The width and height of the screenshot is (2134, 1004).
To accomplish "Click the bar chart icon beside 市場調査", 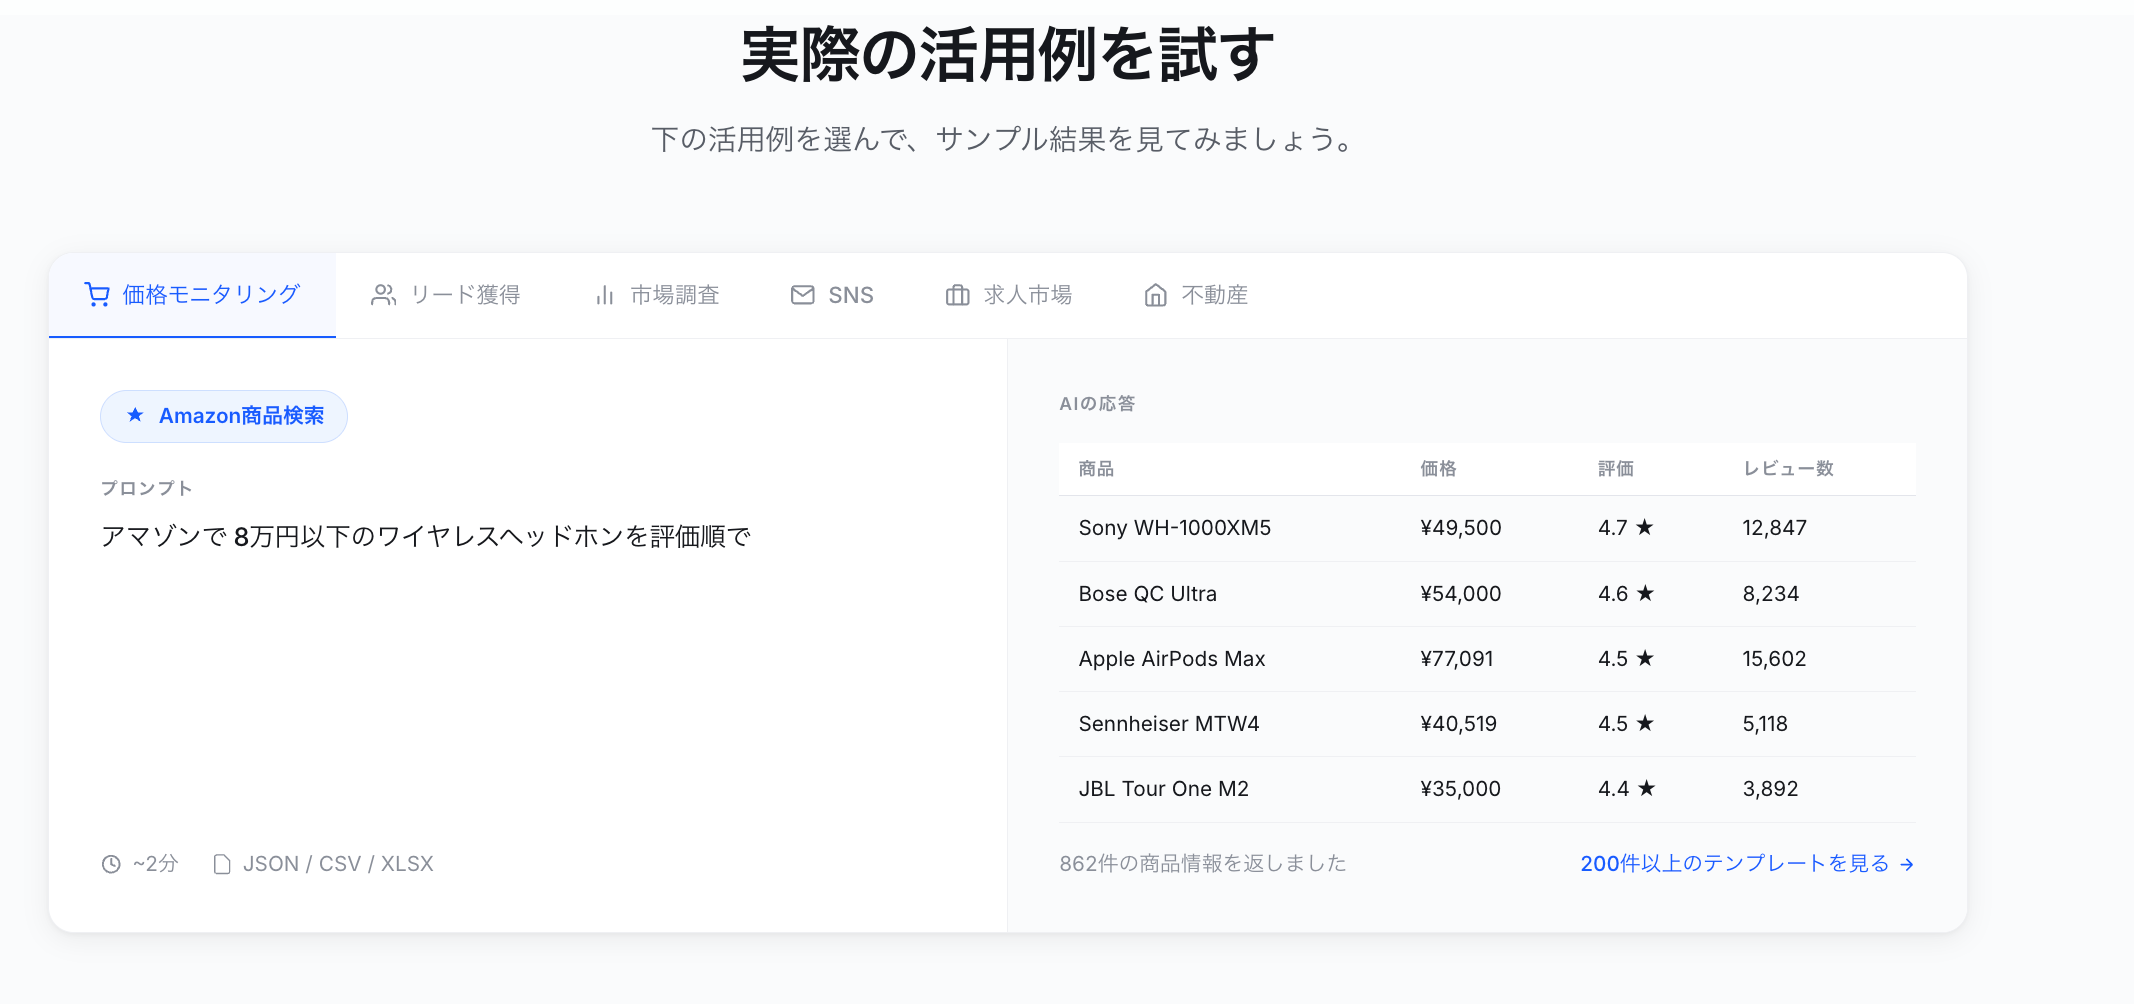I will pos(604,295).
